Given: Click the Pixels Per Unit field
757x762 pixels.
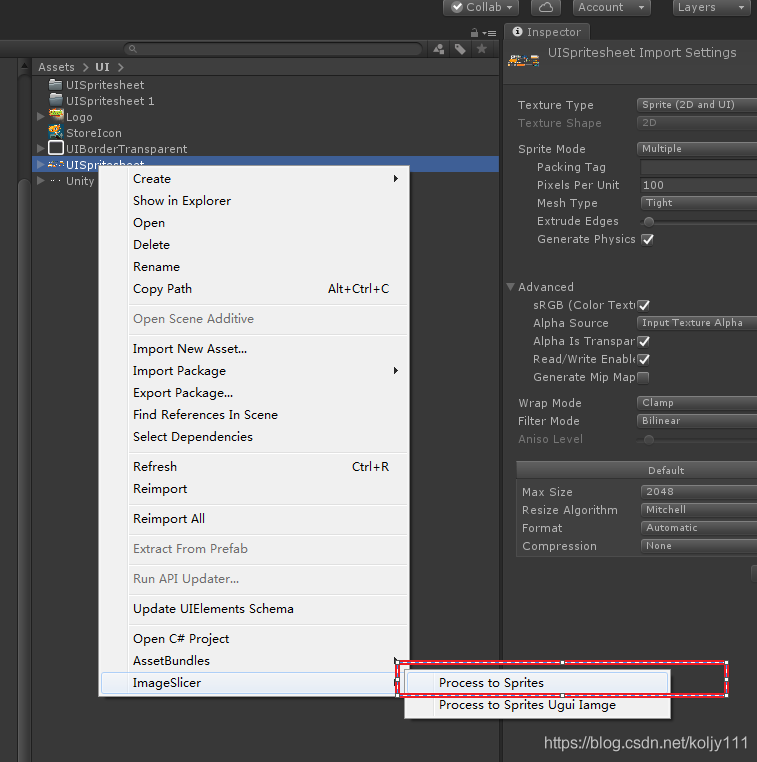Looking at the screenshot, I should tap(699, 185).
